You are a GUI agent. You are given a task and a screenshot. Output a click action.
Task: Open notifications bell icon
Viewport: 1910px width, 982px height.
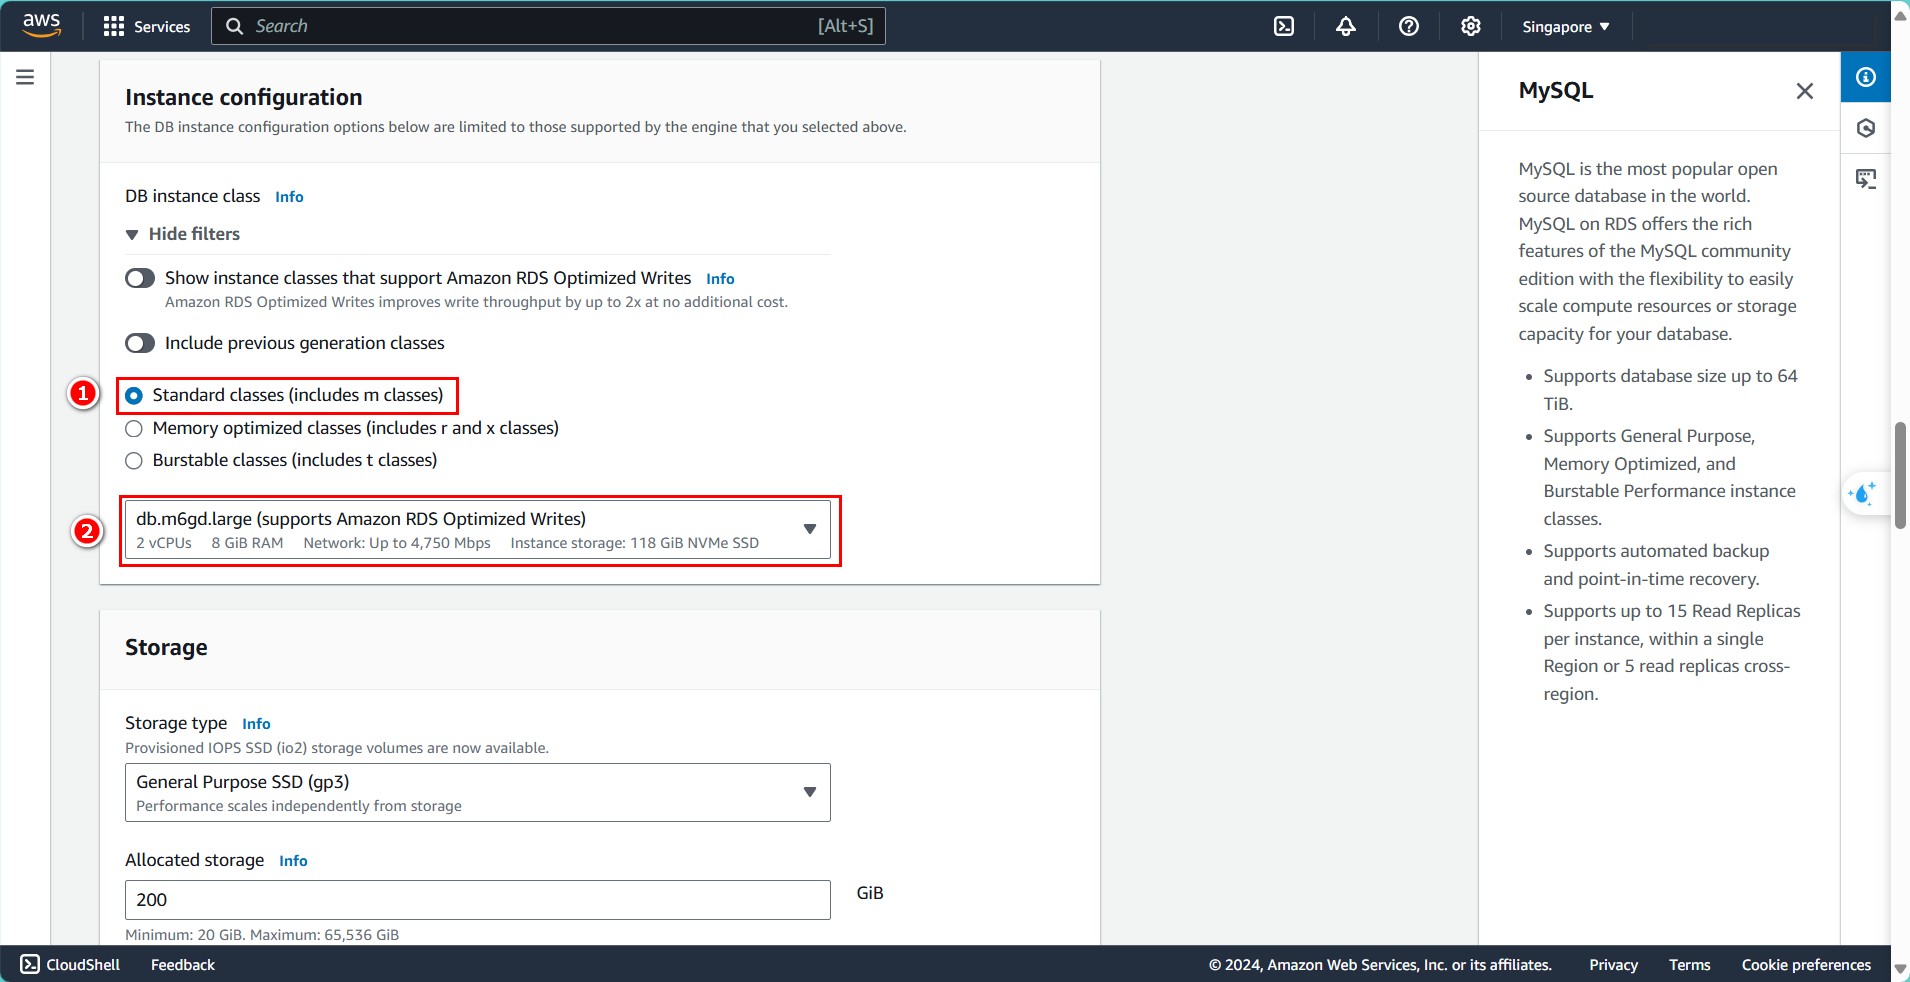point(1346,26)
